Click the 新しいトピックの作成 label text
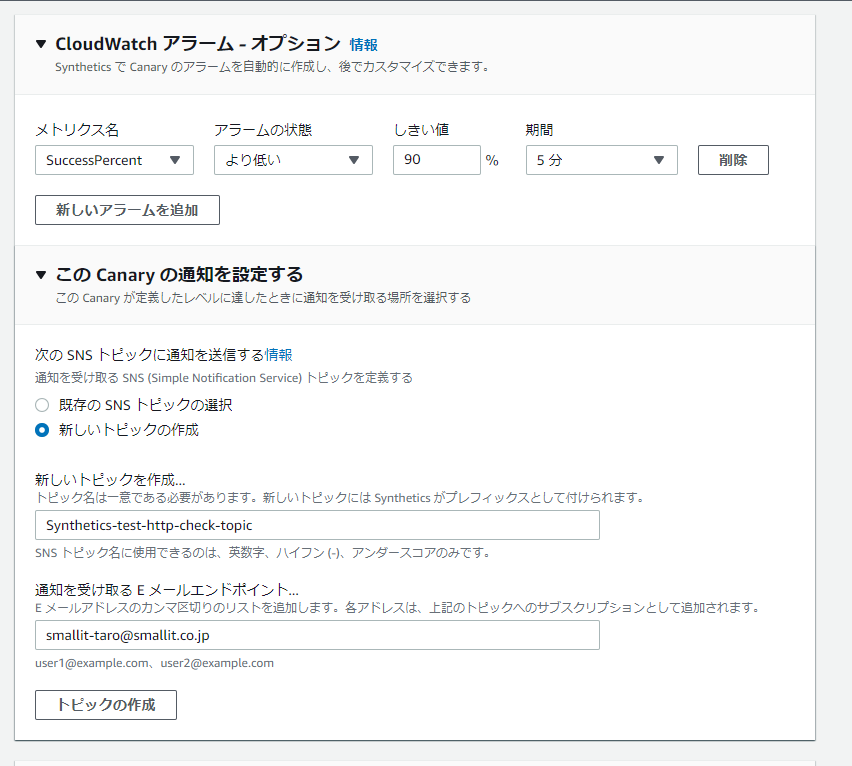Viewport: 852px width, 766px height. [x=128, y=430]
